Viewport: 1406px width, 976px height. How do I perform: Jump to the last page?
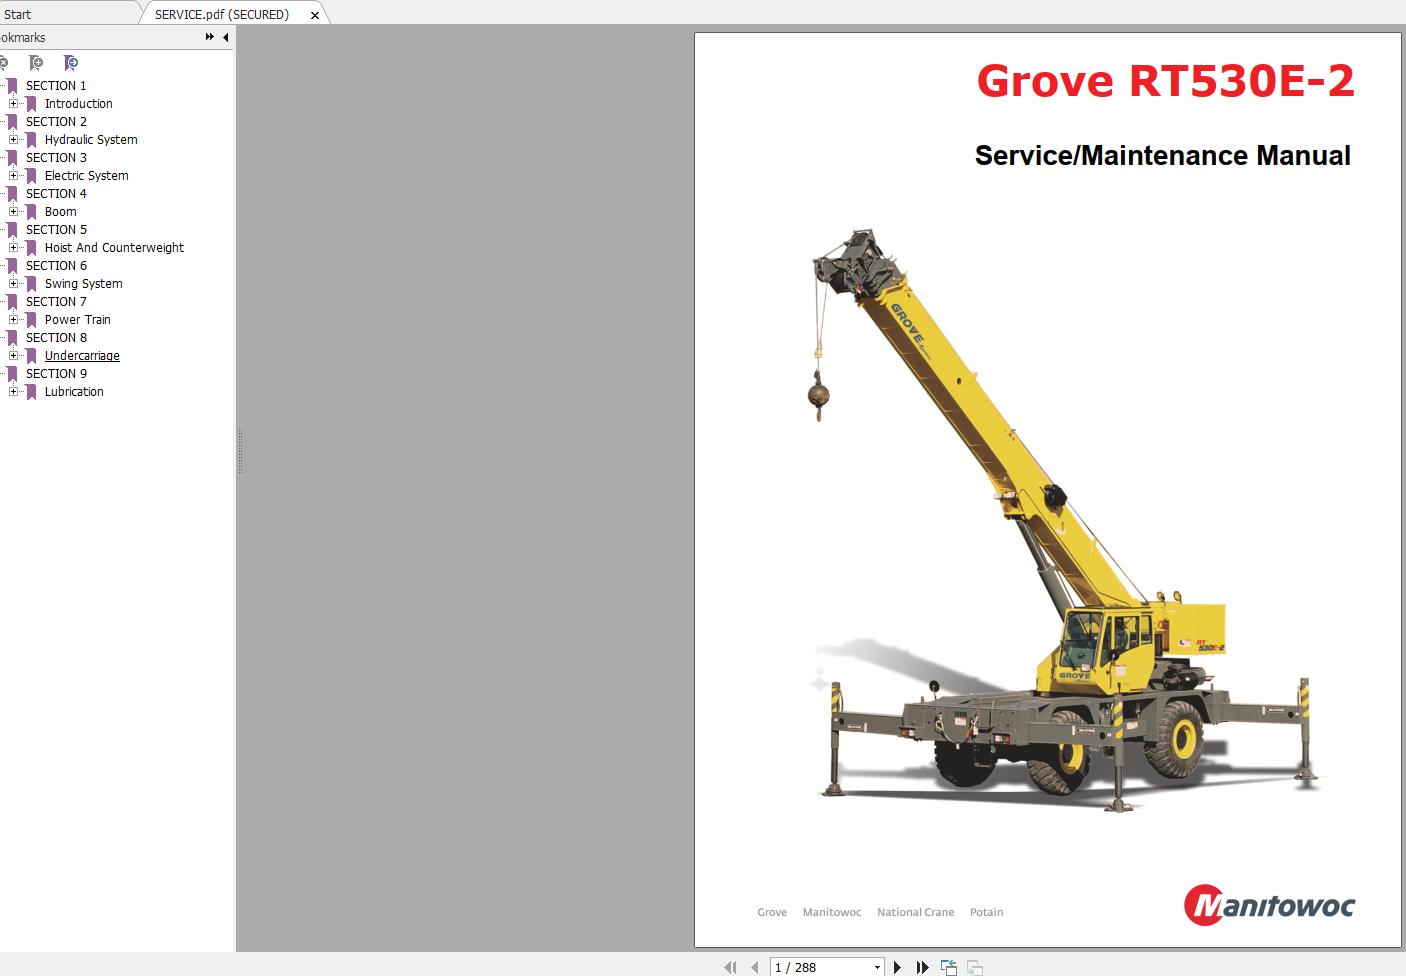922,967
